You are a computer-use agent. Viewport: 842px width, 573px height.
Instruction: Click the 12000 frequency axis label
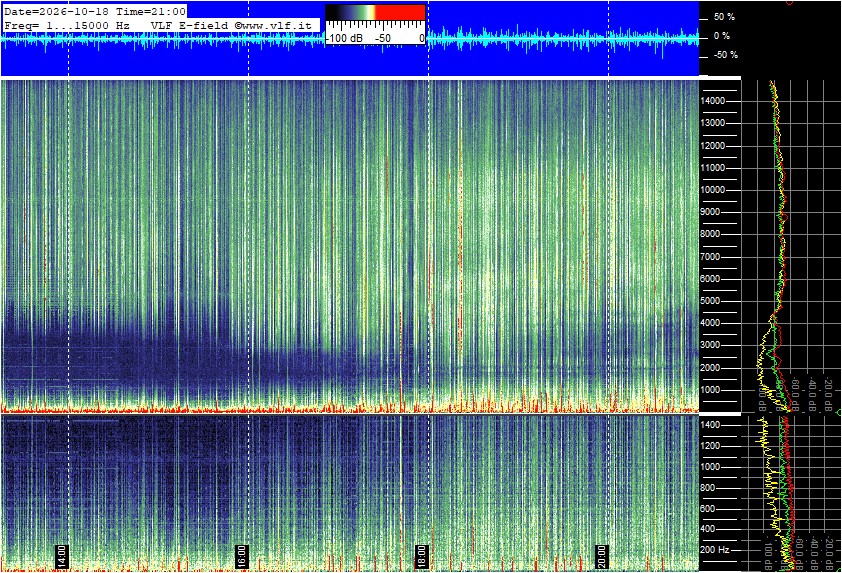click(713, 146)
